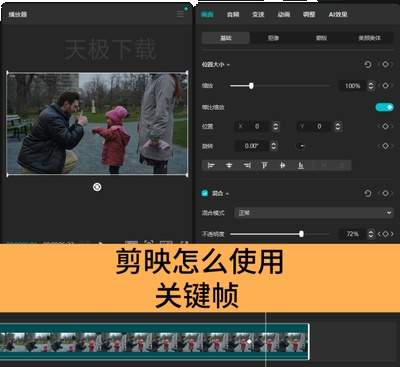Click the rotation angle stepper

[x=274, y=146]
